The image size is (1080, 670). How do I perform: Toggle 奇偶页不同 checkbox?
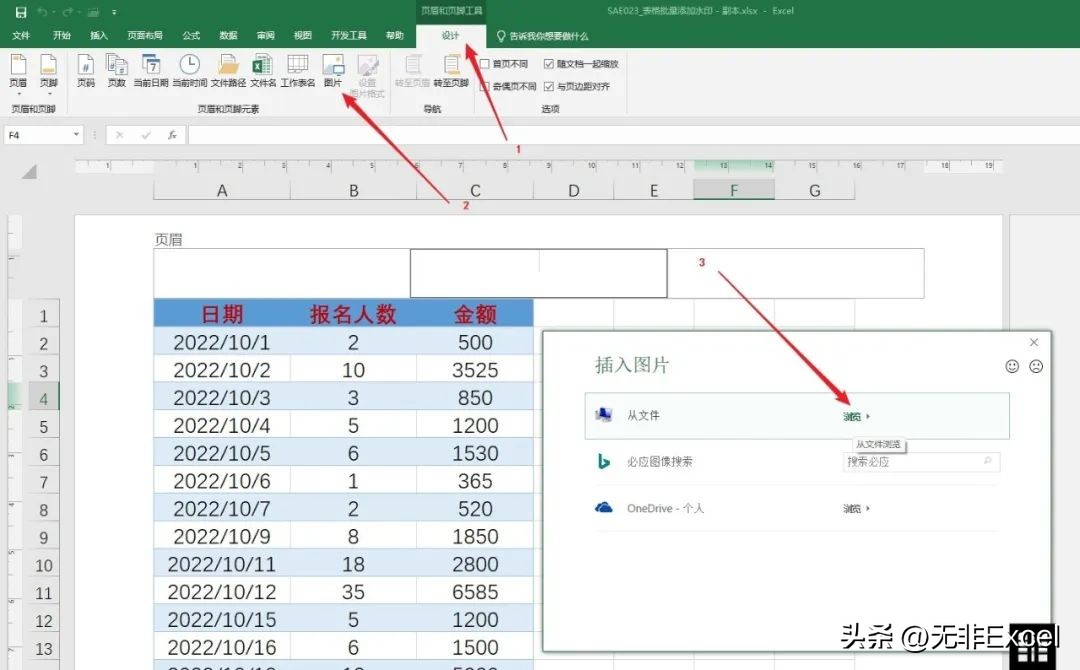485,87
